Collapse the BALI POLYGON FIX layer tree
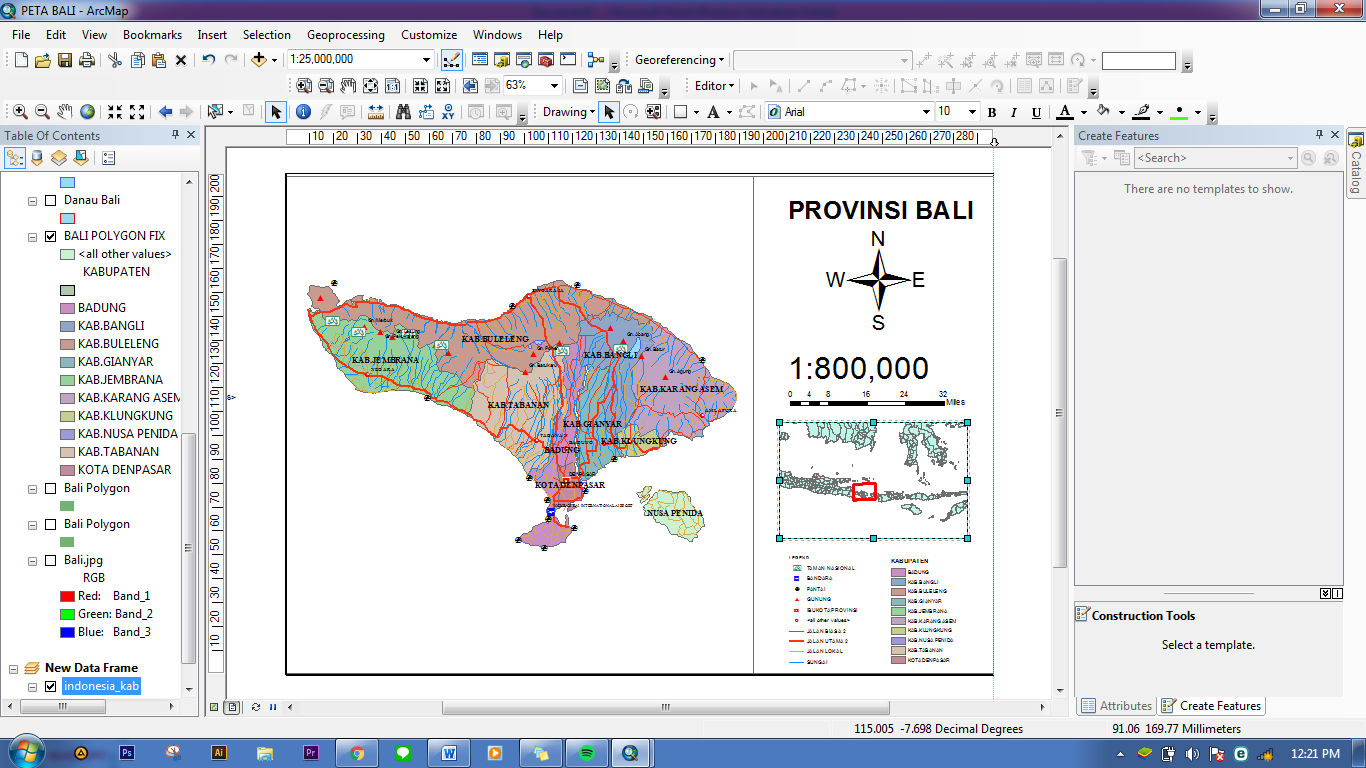Screen dimensions: 1366x768 32,237
